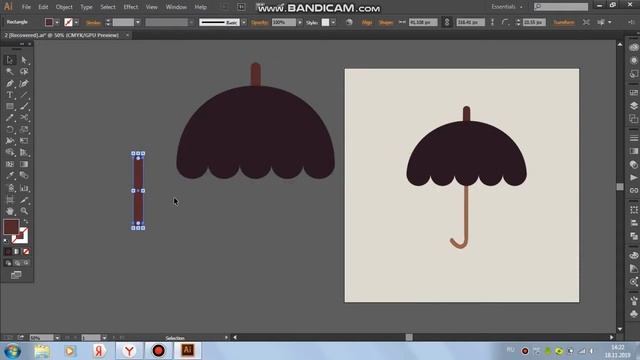Open the Window menu
The width and height of the screenshot is (640, 360).
(x=176, y=7)
